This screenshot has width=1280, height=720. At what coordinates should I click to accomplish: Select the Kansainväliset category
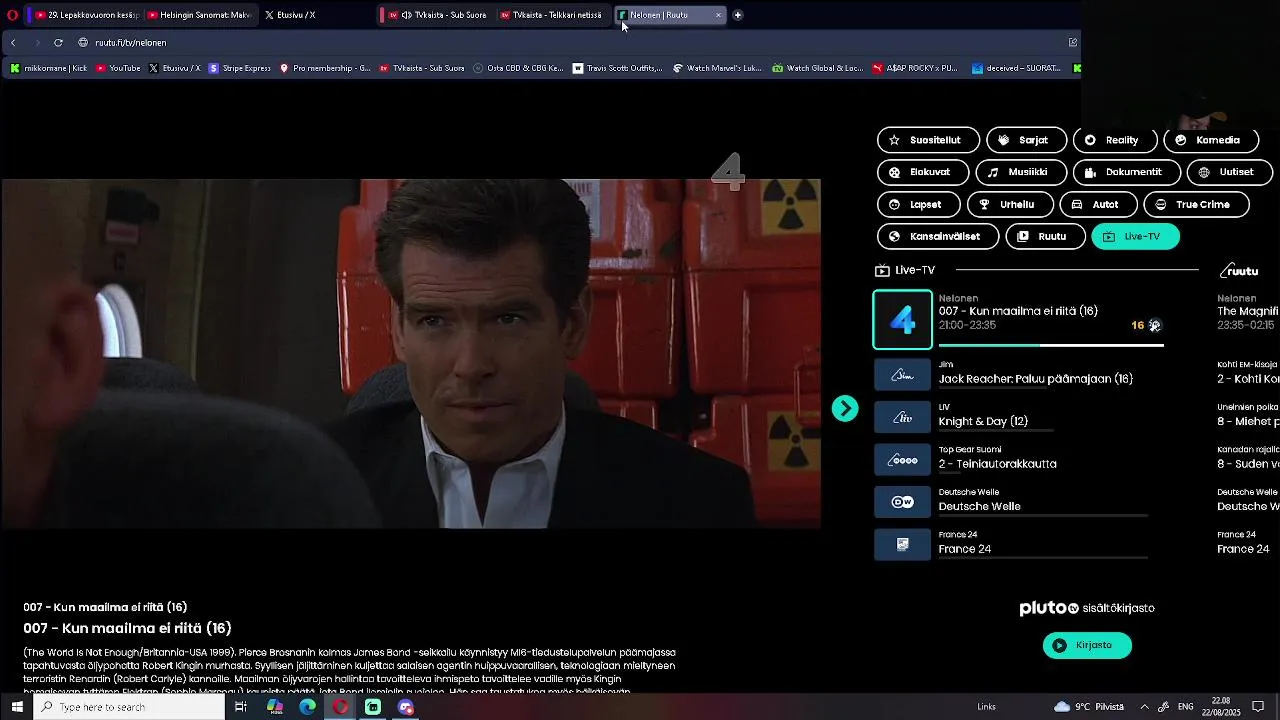[x=938, y=236]
